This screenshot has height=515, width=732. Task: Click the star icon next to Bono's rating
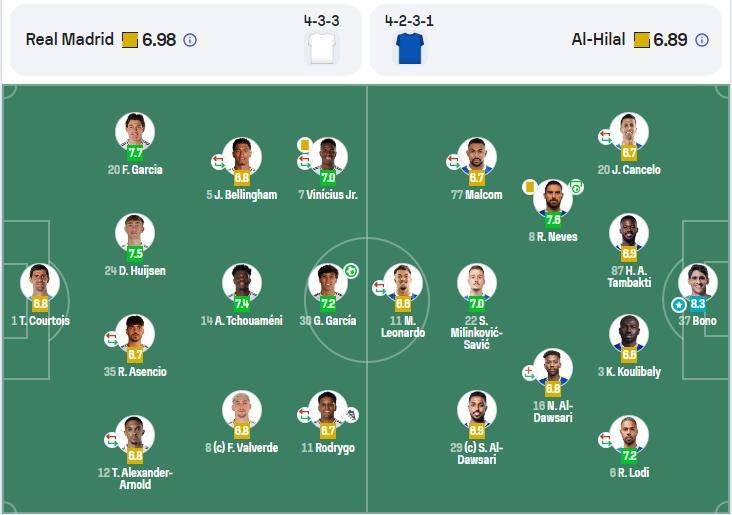click(x=679, y=305)
